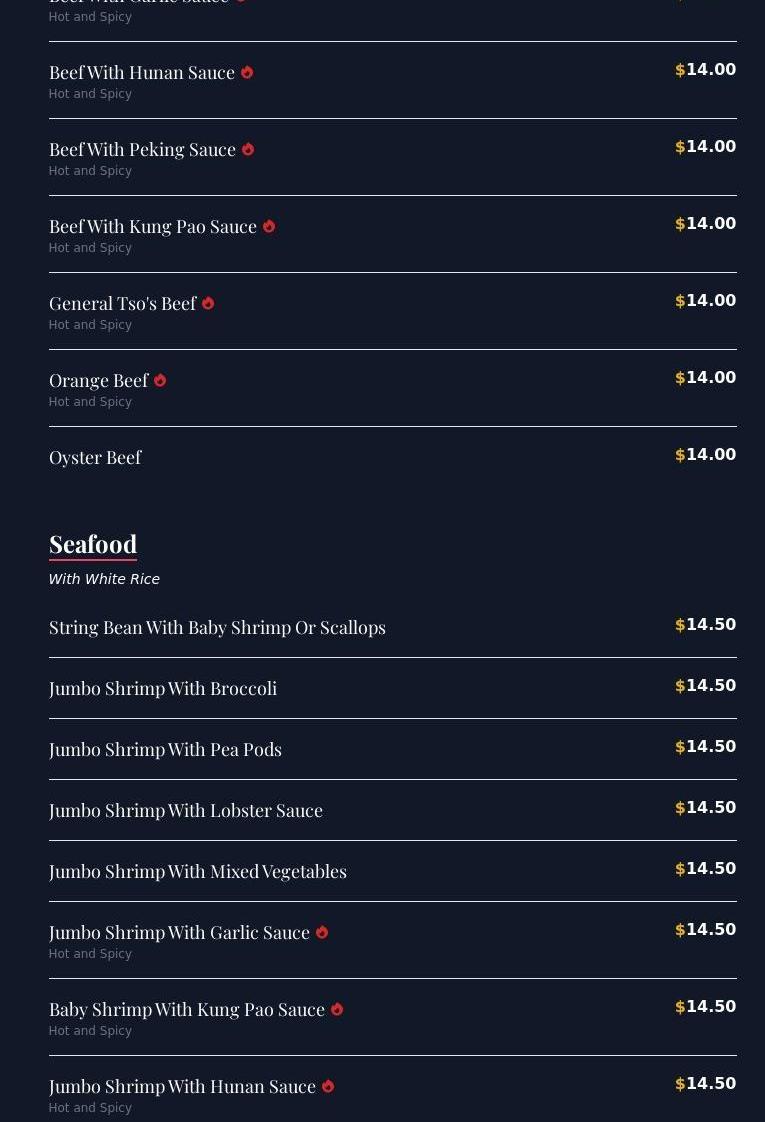
Task: Select the Oyster Beef menu item
Action: point(96,457)
